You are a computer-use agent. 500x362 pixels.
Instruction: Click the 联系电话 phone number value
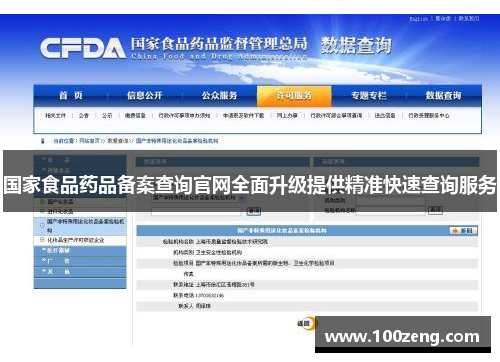pos(209,296)
